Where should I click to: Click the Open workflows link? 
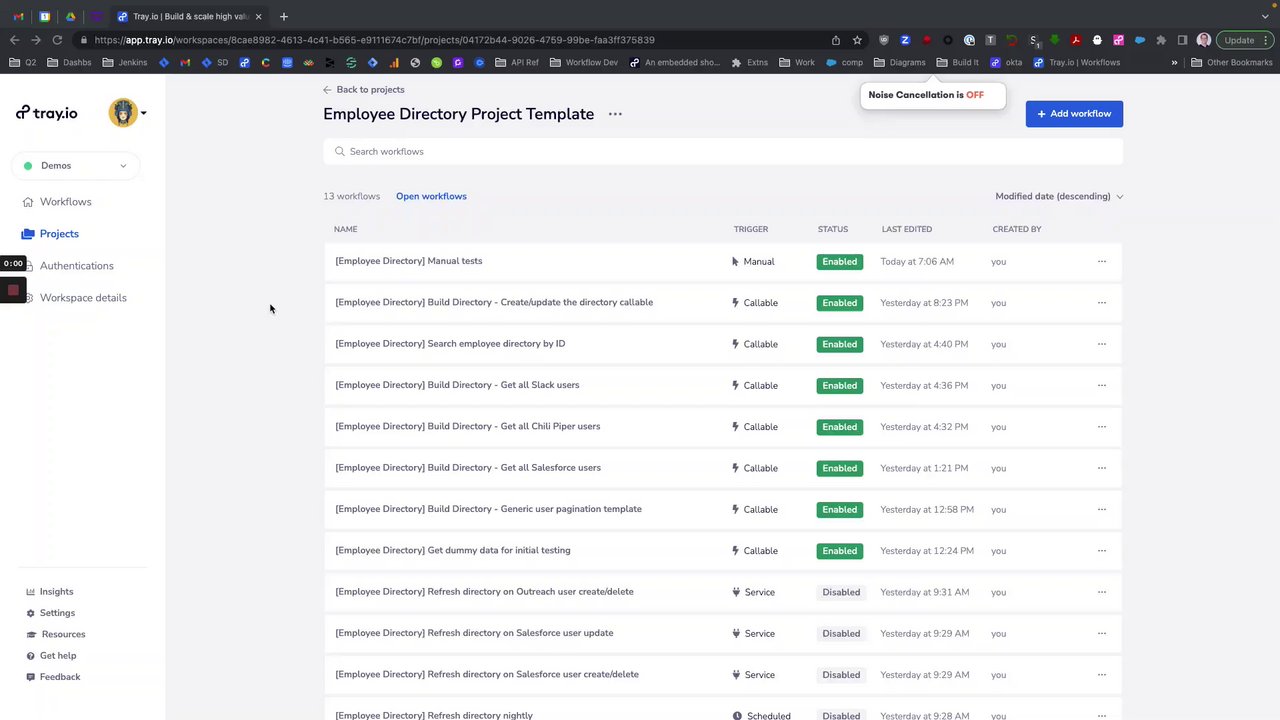click(431, 197)
